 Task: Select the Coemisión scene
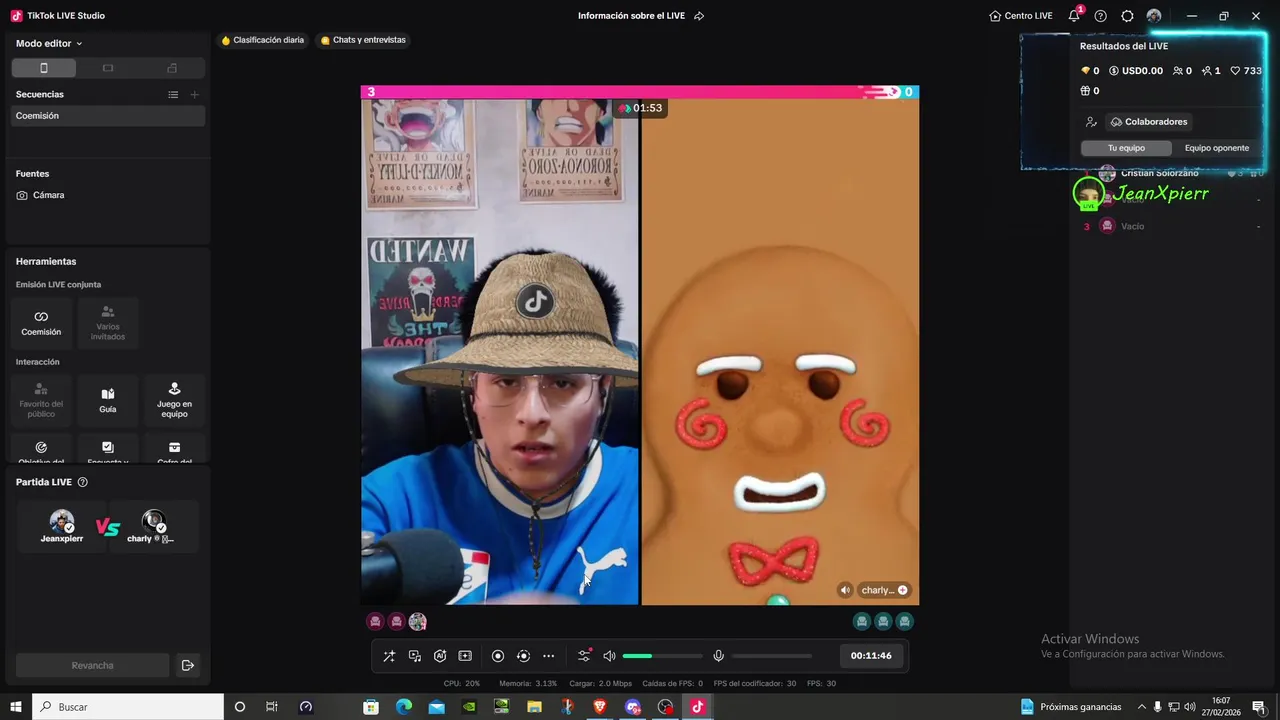coord(108,116)
